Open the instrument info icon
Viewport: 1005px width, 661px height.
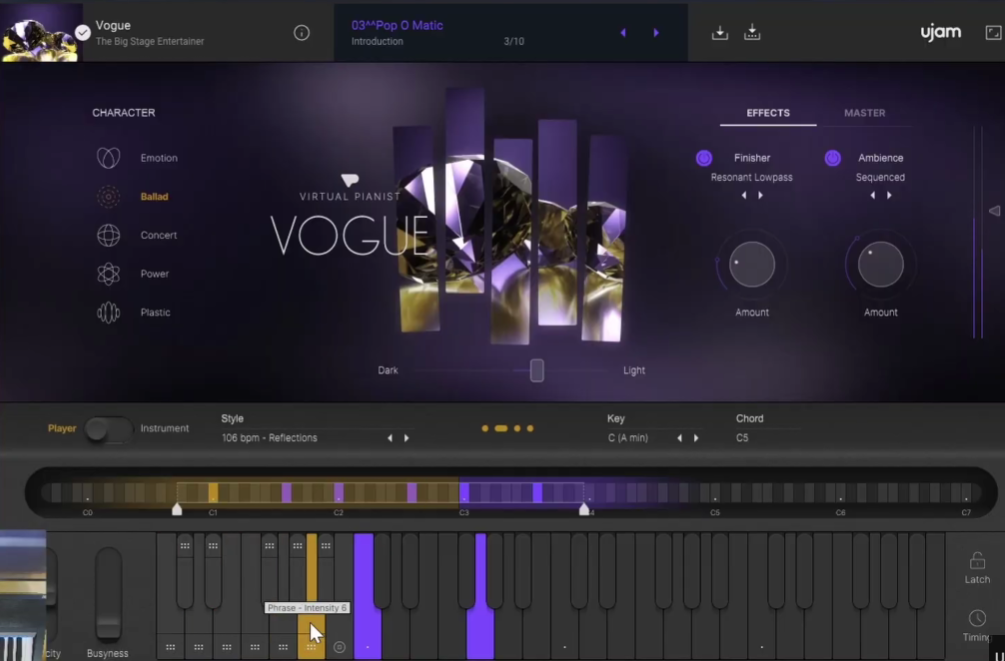(302, 30)
